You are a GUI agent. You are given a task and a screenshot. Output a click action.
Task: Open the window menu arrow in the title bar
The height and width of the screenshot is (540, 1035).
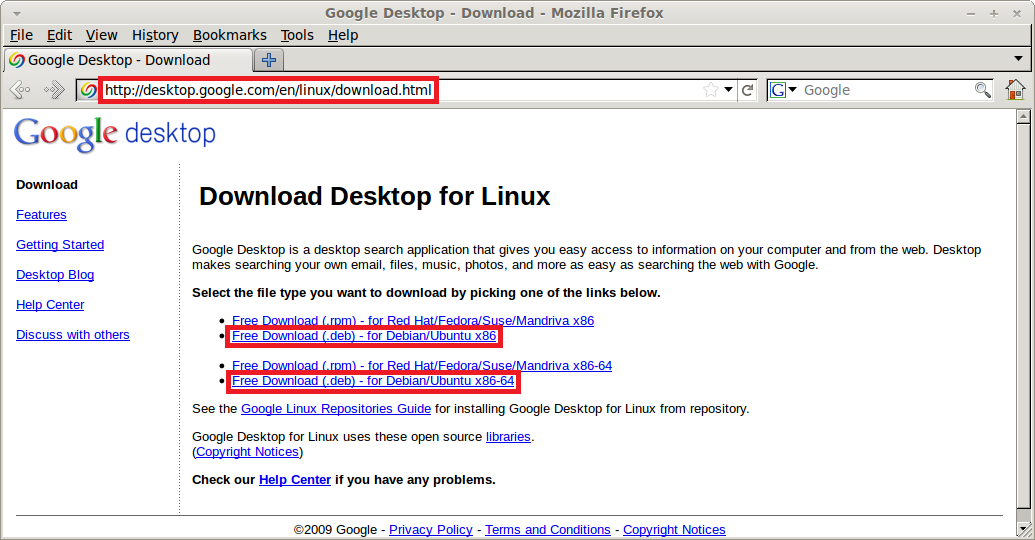[x=17, y=13]
